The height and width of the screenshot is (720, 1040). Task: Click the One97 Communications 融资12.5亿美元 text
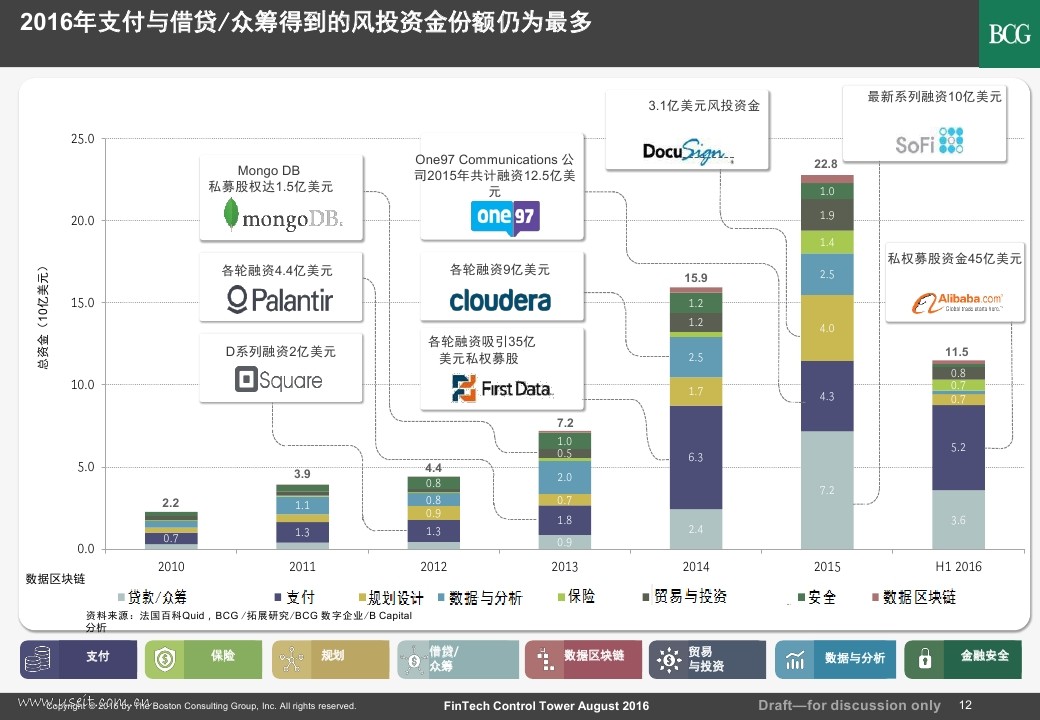click(x=495, y=175)
